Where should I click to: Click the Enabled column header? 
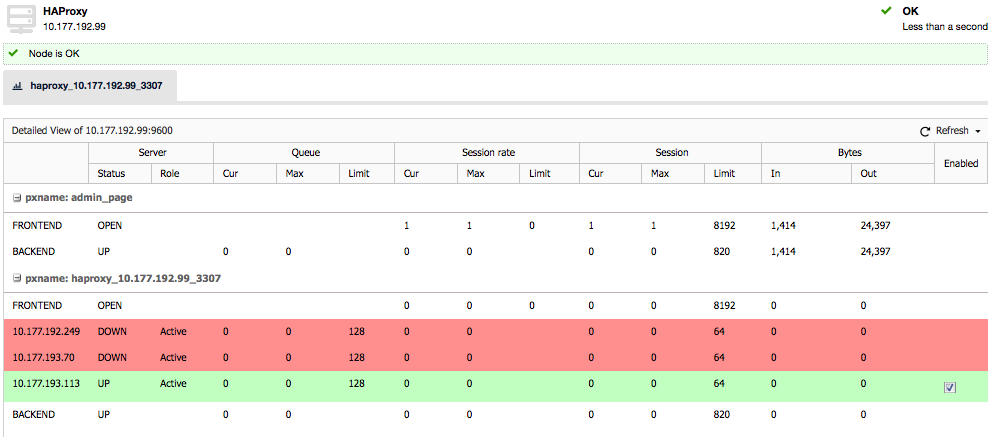(x=961, y=163)
